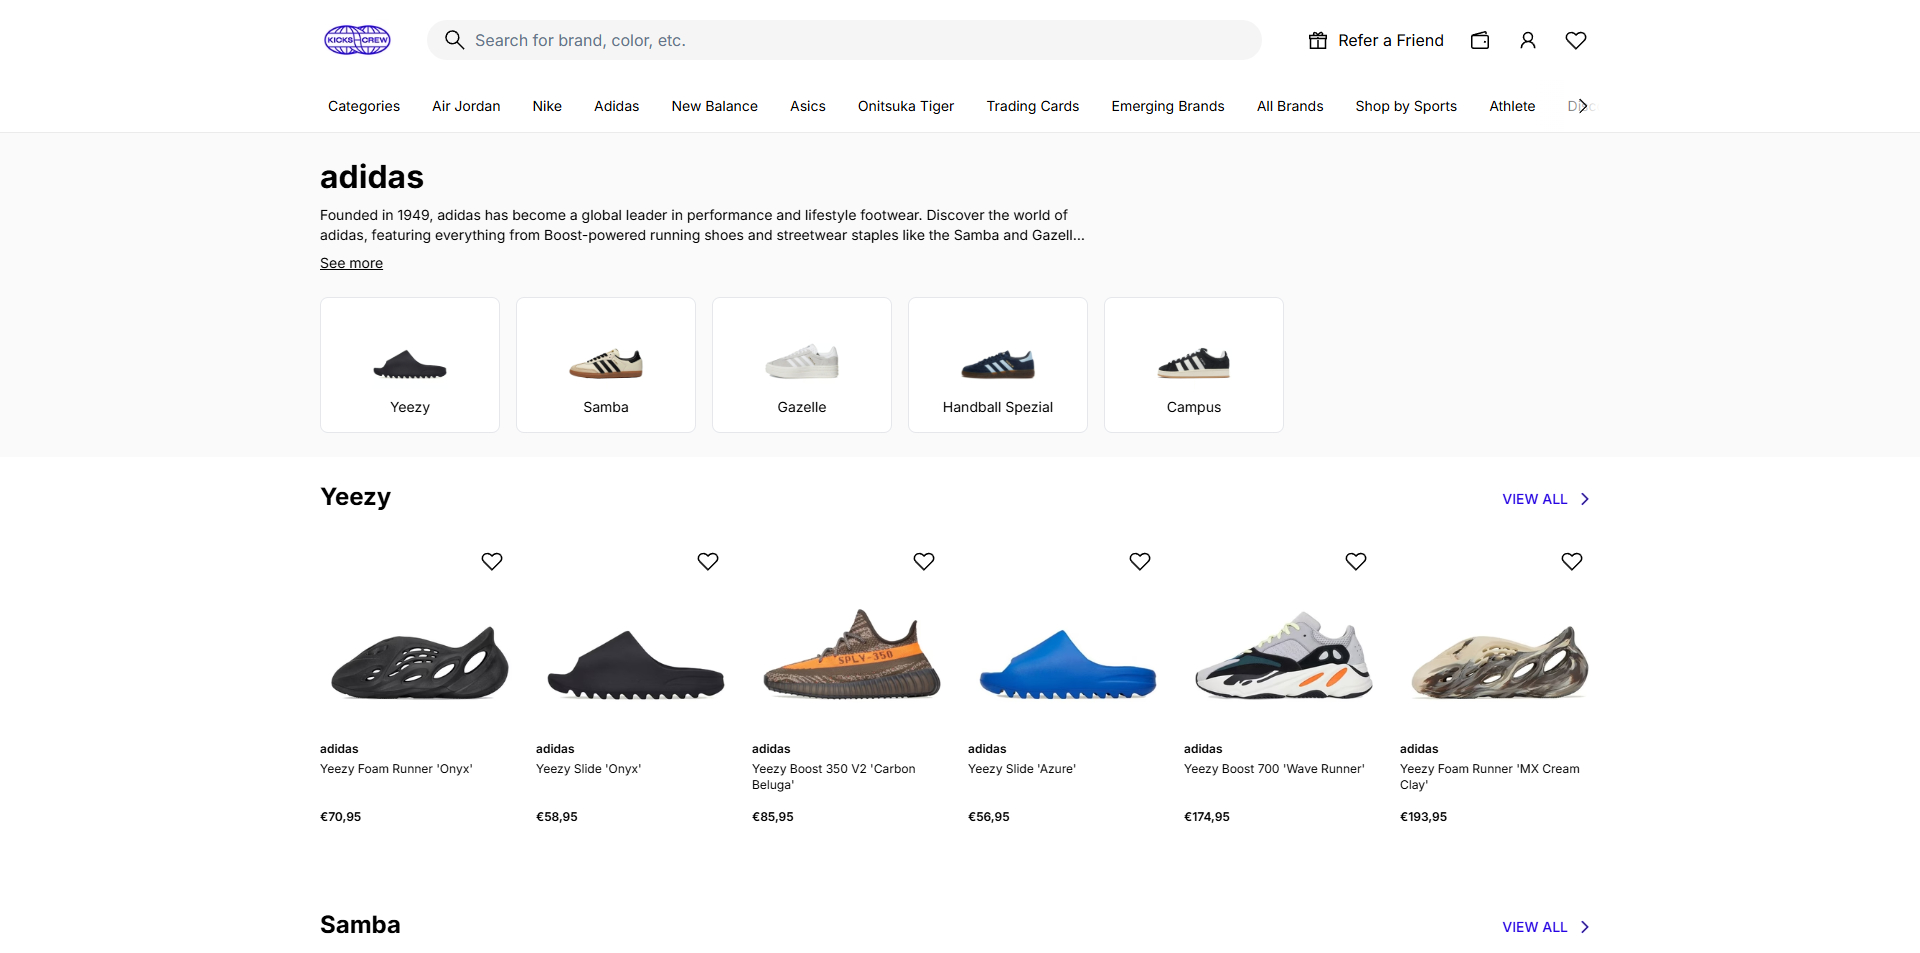Open the Categories menu

click(364, 106)
